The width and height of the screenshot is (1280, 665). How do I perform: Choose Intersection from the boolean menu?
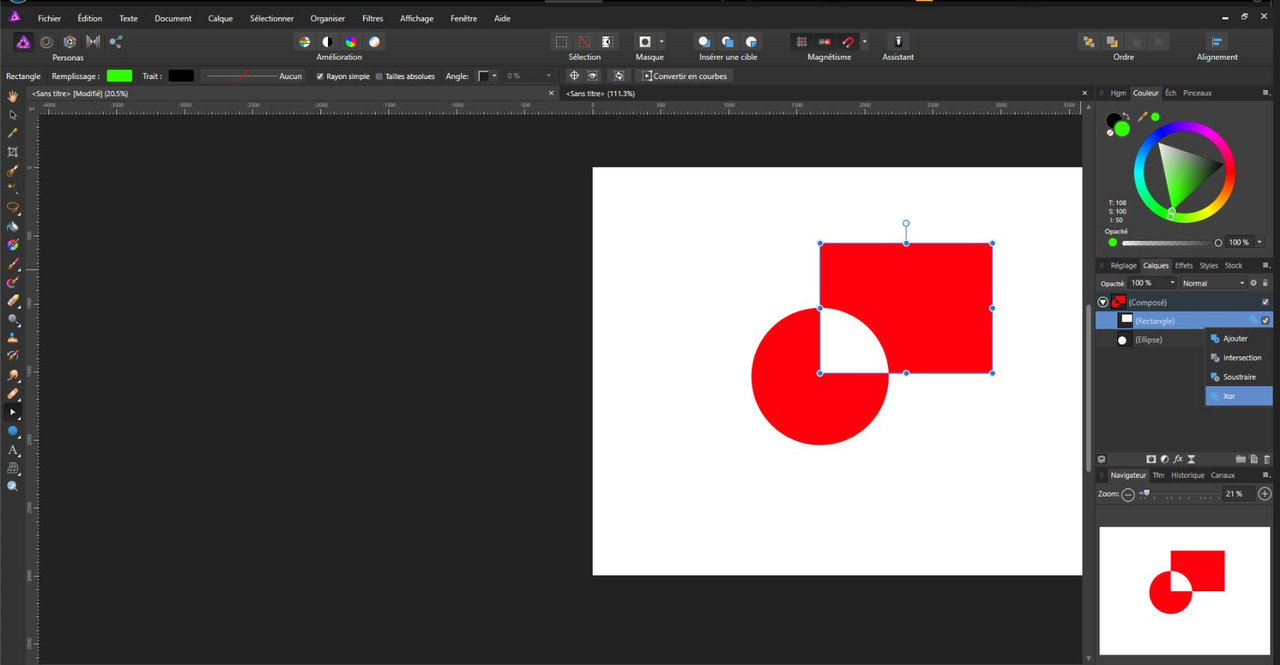[1239, 358]
